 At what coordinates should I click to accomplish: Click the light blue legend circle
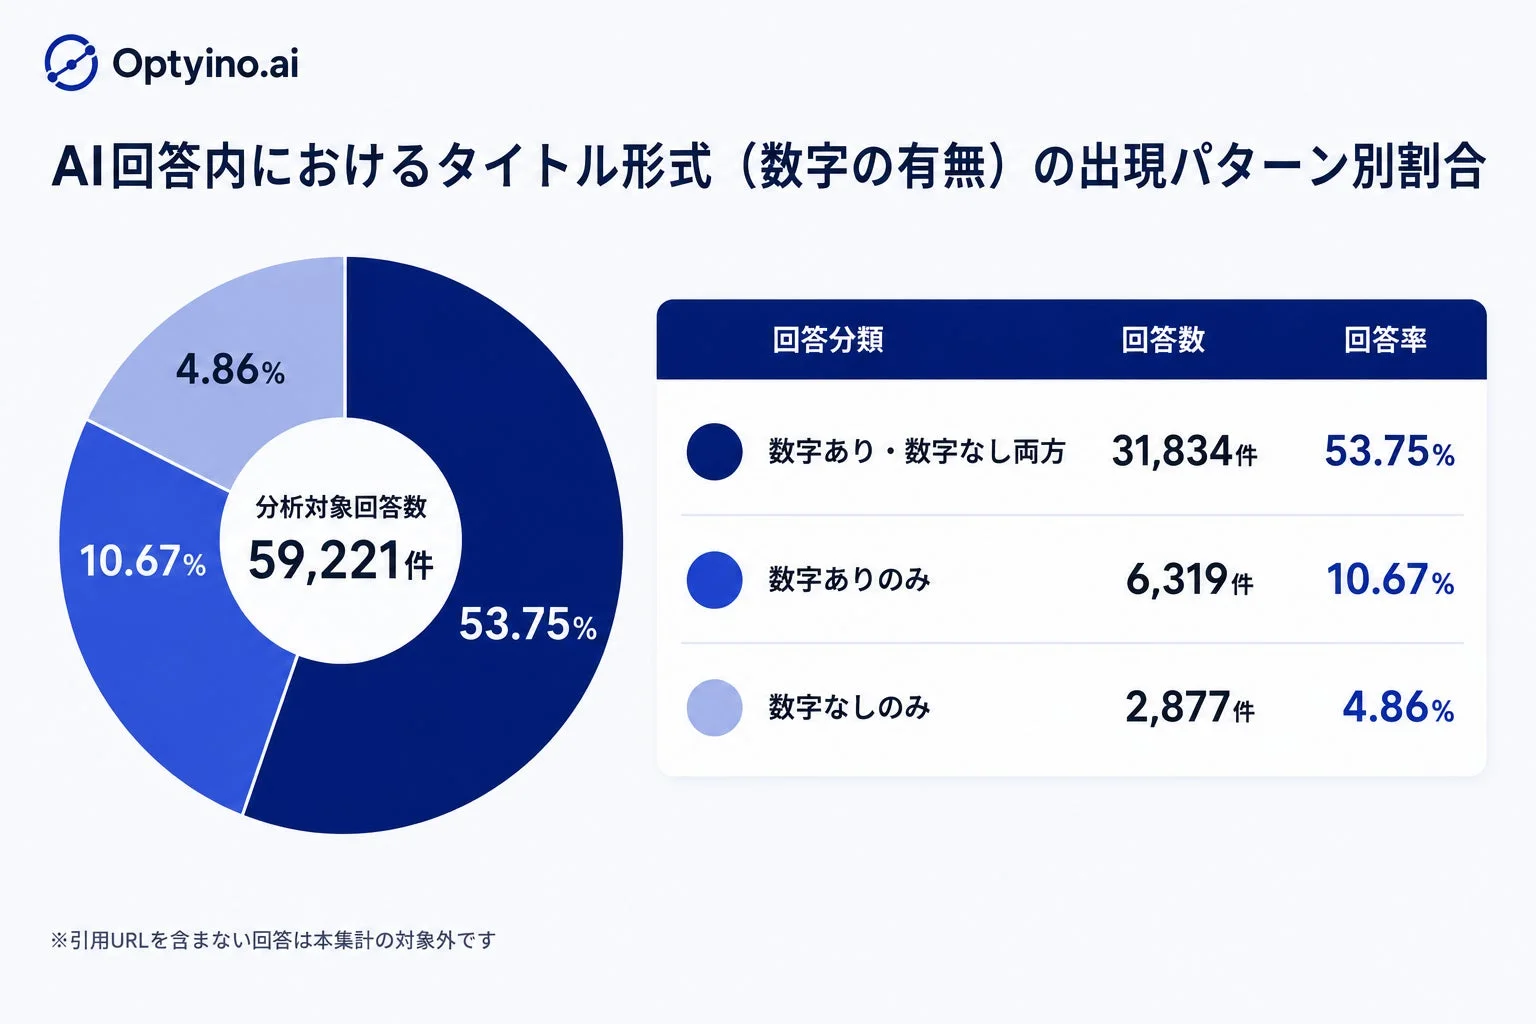point(714,708)
